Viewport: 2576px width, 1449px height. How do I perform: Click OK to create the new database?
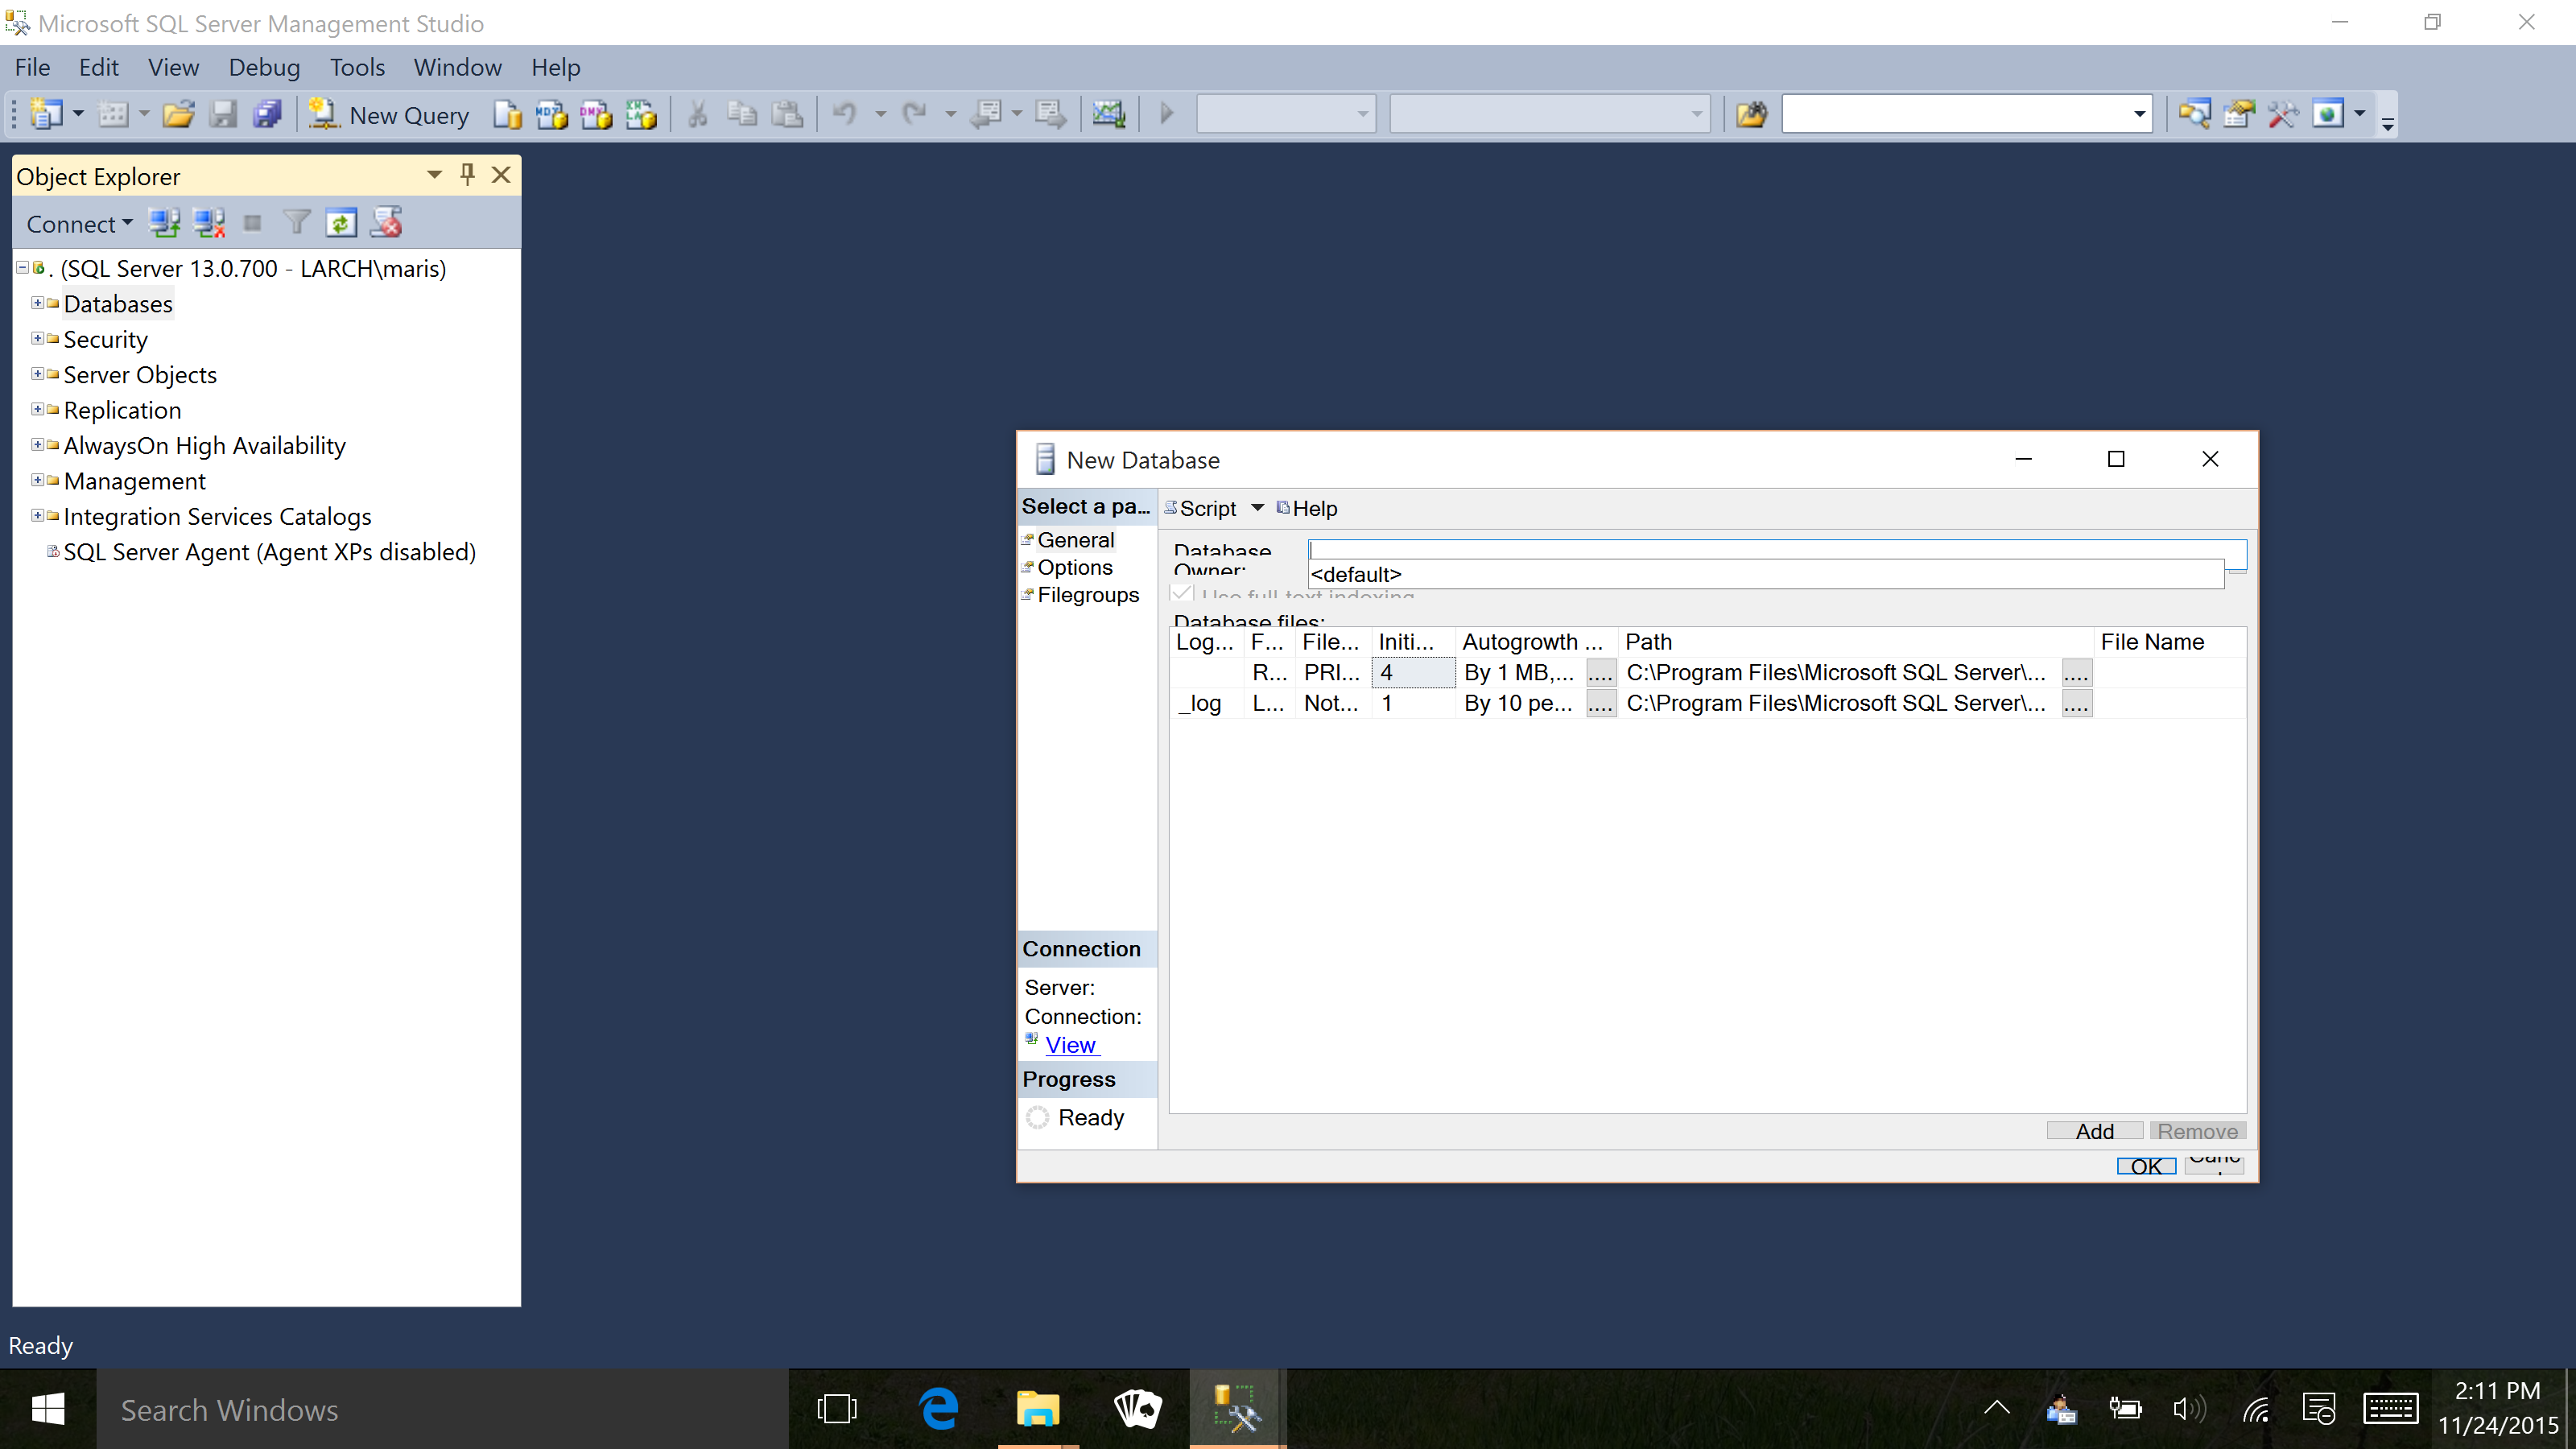[2146, 1166]
